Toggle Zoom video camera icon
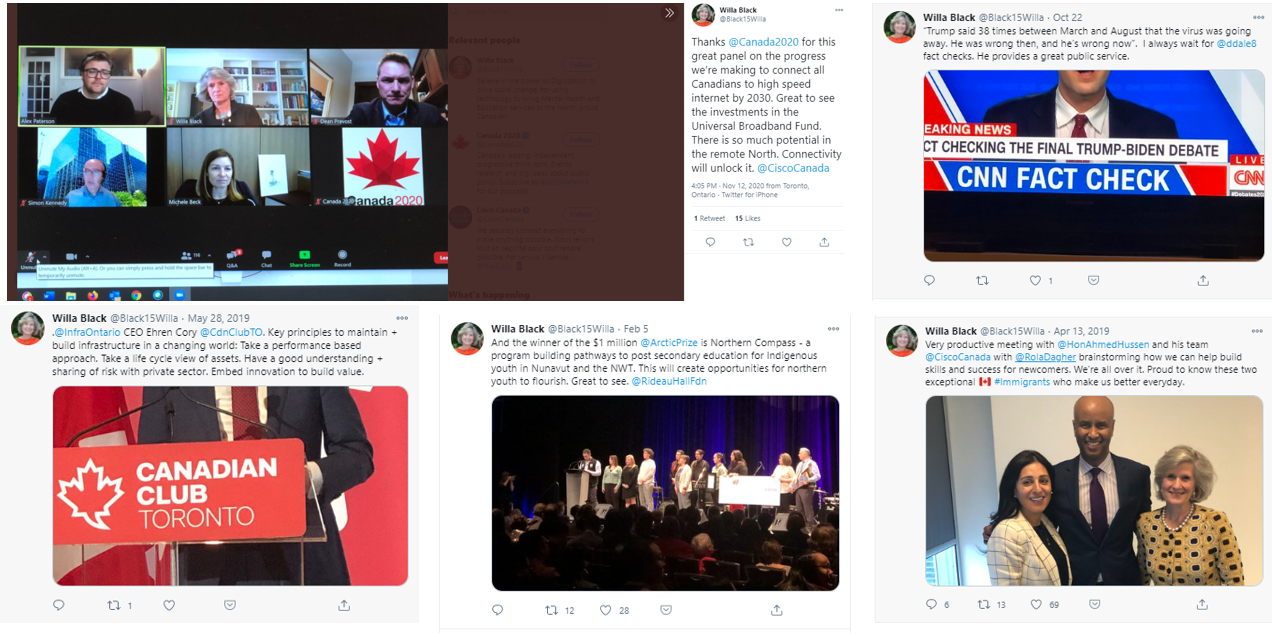The width and height of the screenshot is (1272, 637). (x=71, y=257)
